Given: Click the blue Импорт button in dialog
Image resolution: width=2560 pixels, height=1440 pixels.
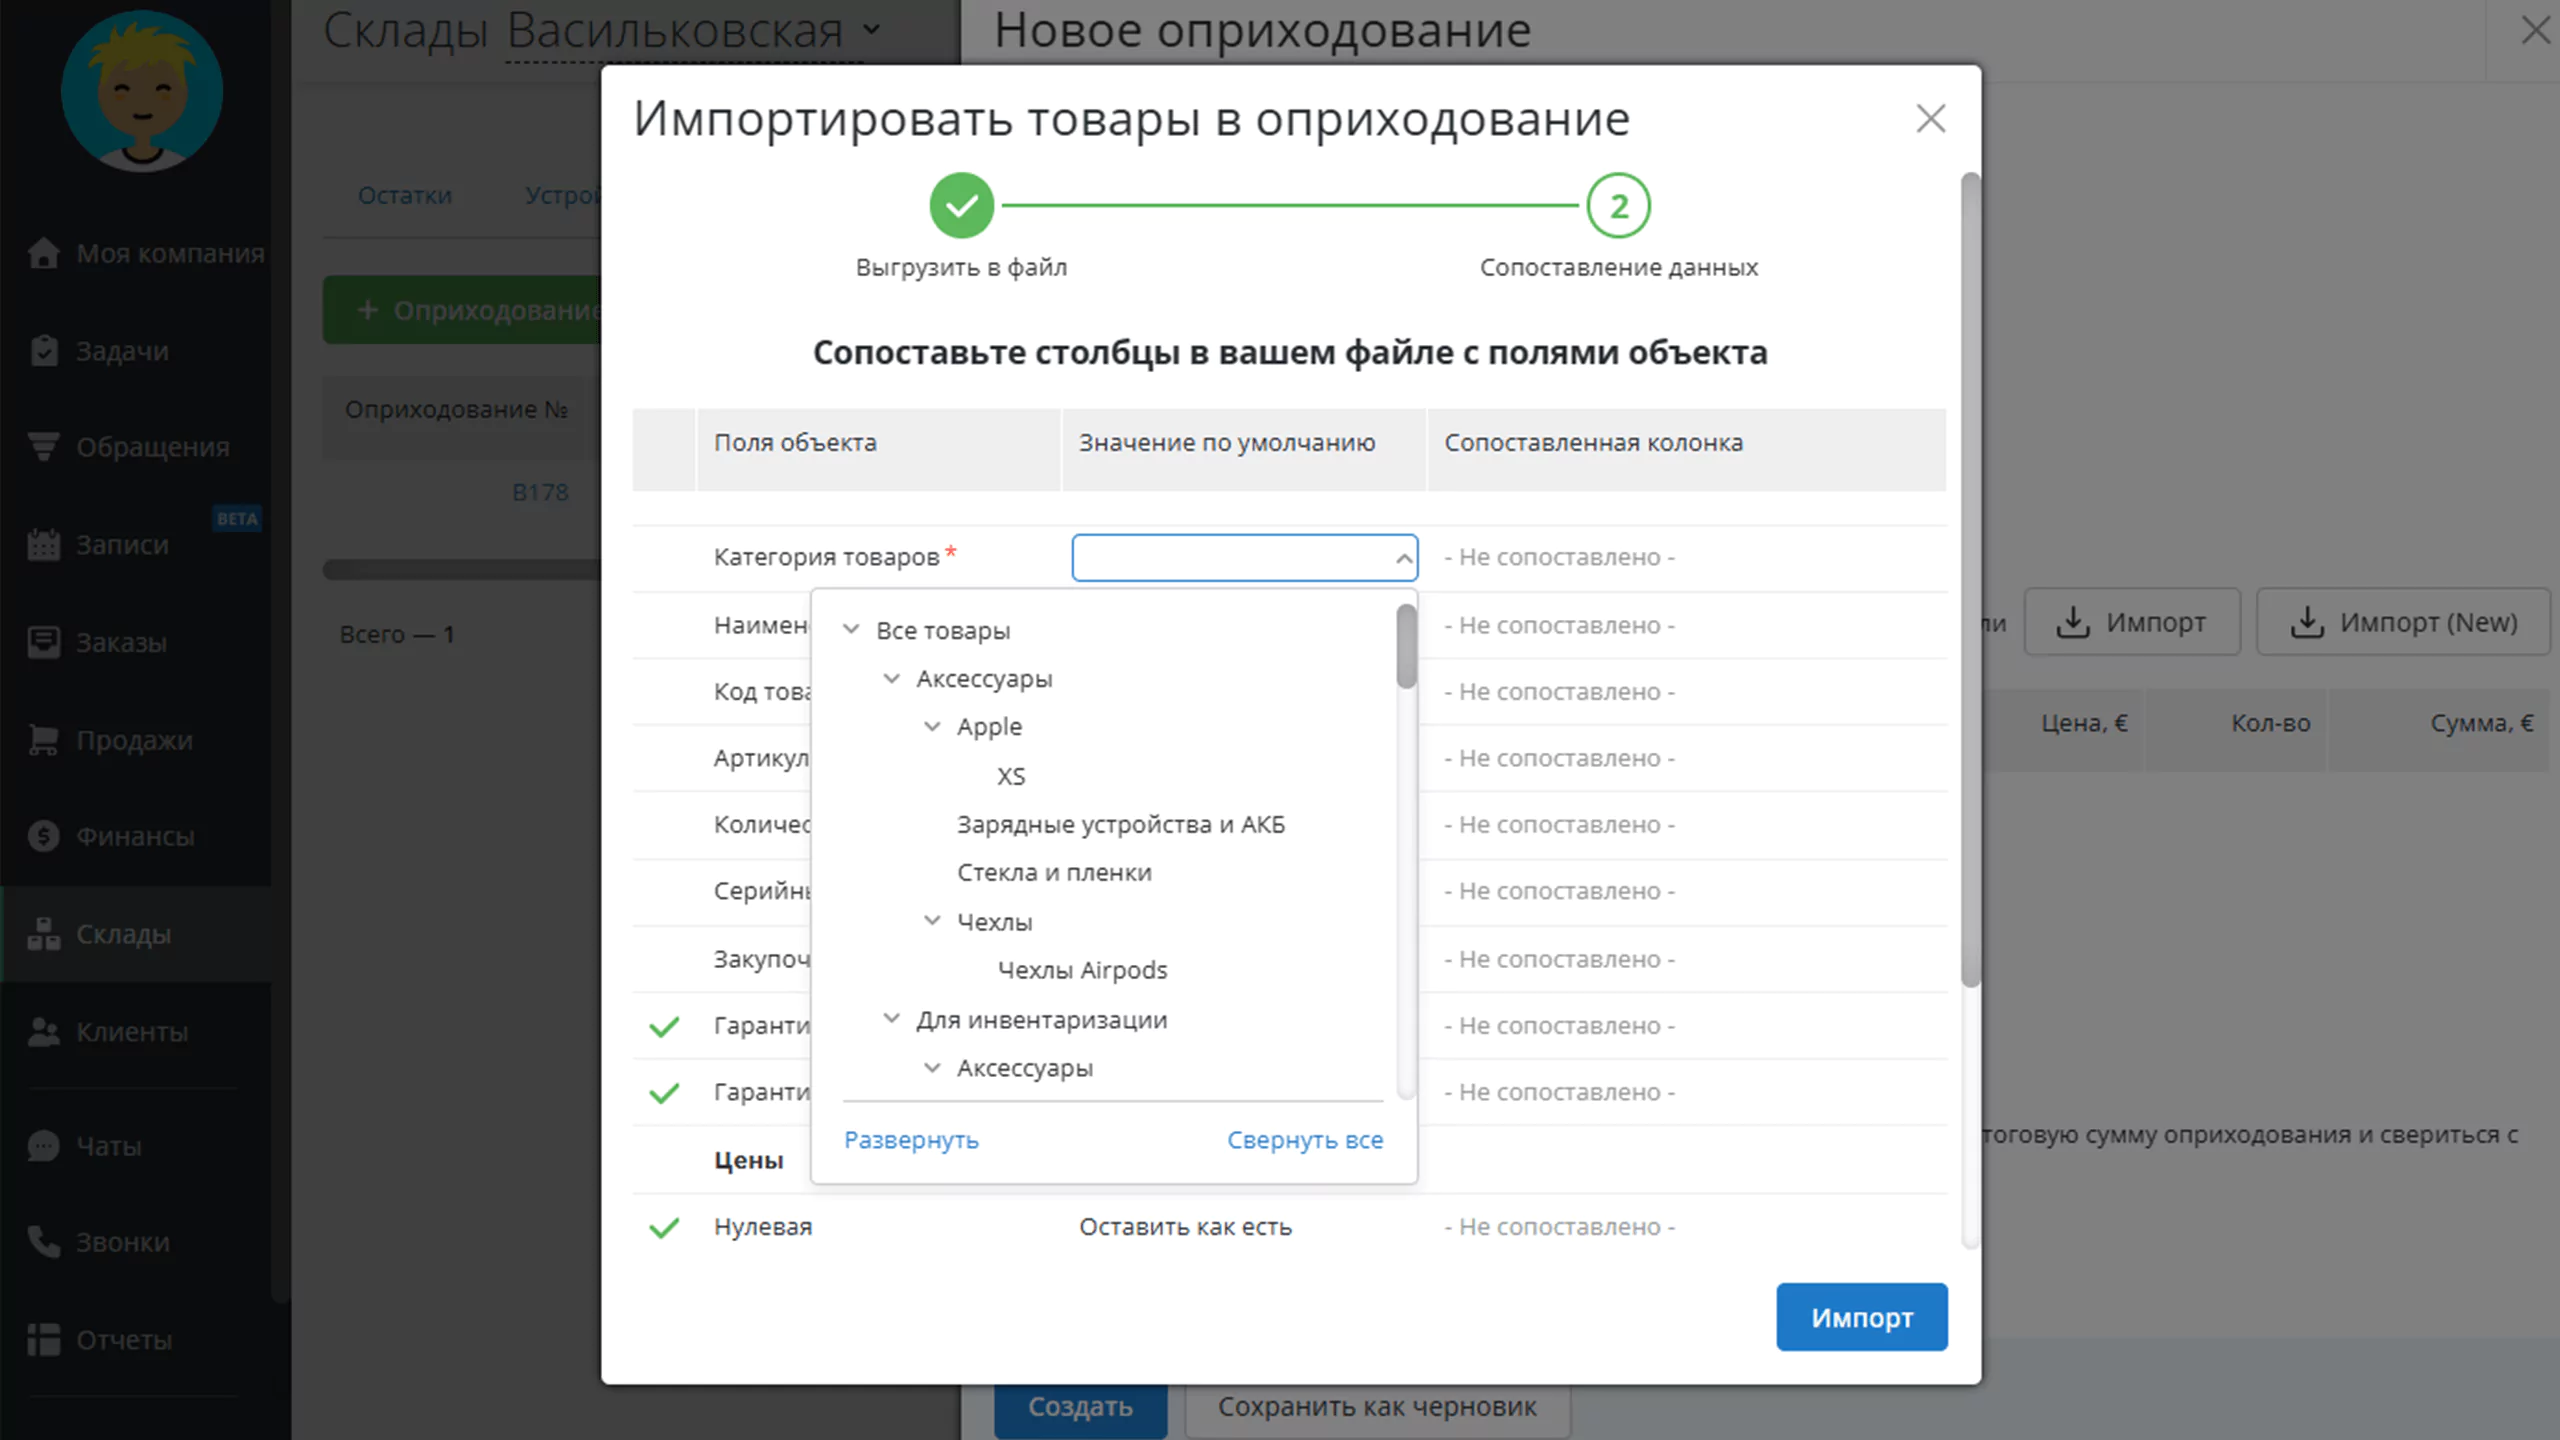Looking at the screenshot, I should coord(1862,1317).
